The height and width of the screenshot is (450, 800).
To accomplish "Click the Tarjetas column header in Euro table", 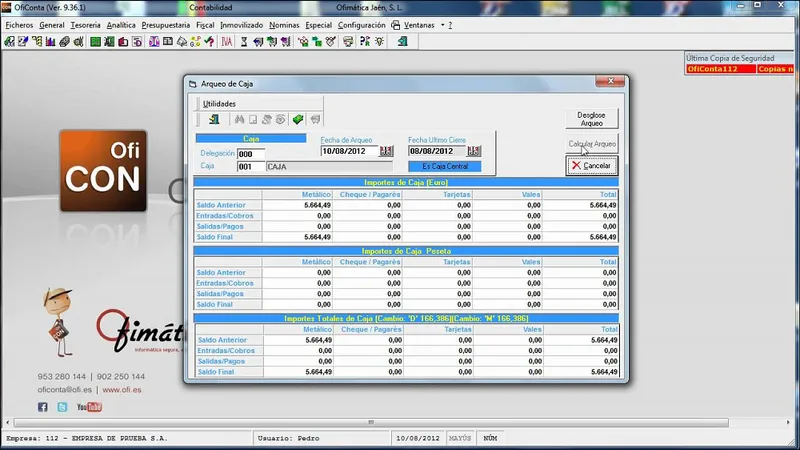I will point(437,194).
